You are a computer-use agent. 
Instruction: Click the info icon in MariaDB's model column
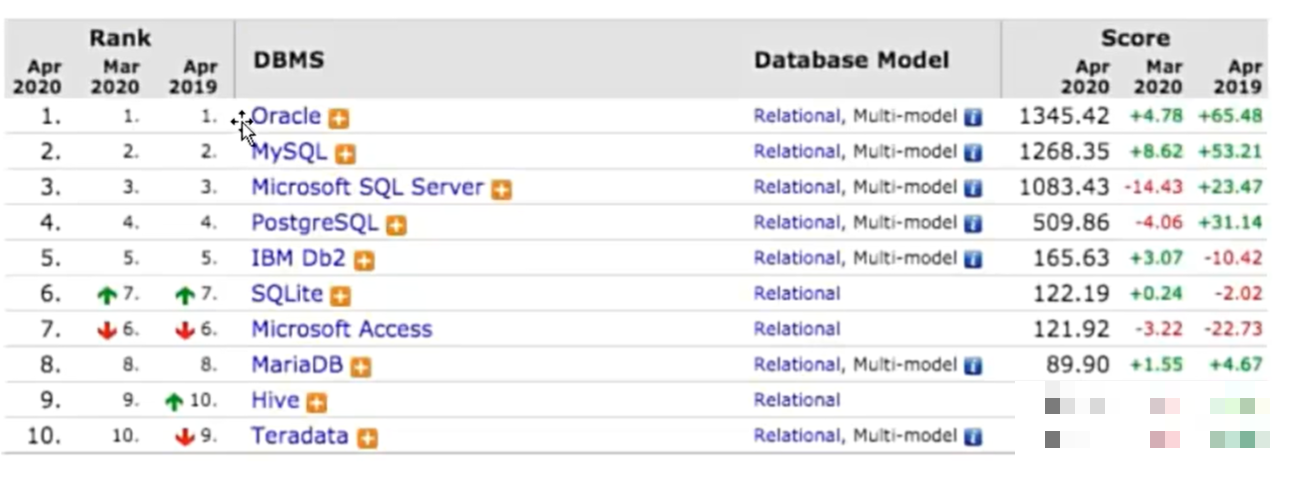coord(973,366)
